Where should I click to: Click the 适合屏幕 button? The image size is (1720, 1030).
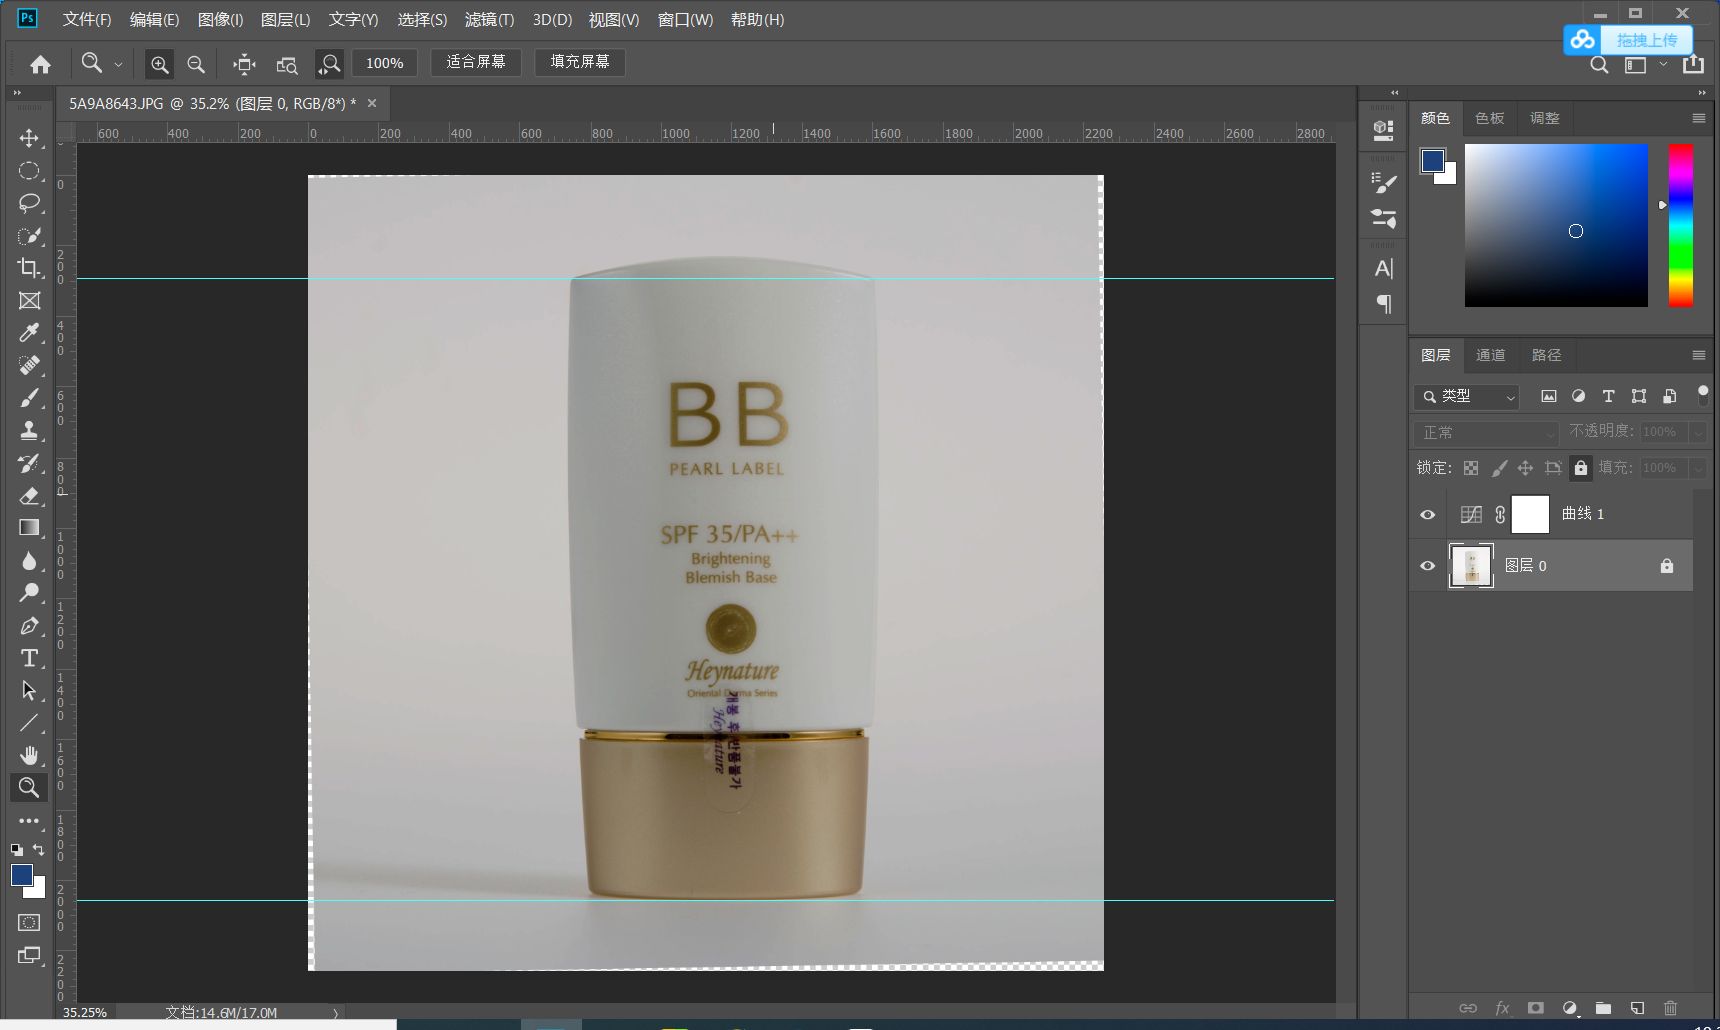476,62
